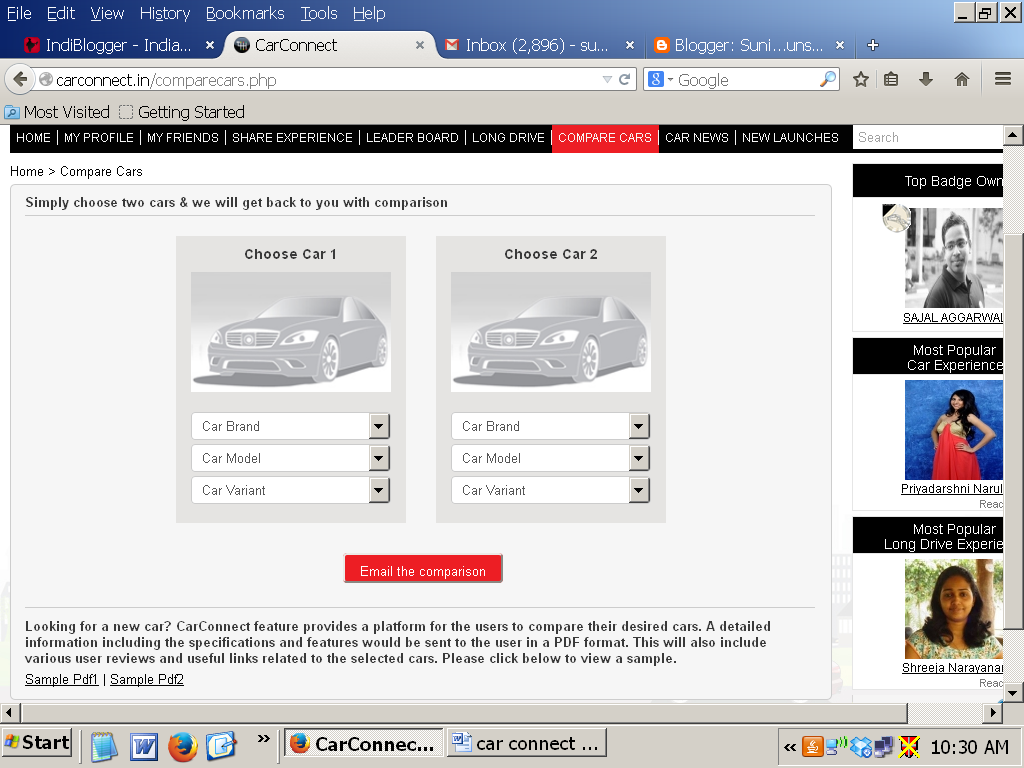Open LONG DRIVE nav item

coord(508,138)
